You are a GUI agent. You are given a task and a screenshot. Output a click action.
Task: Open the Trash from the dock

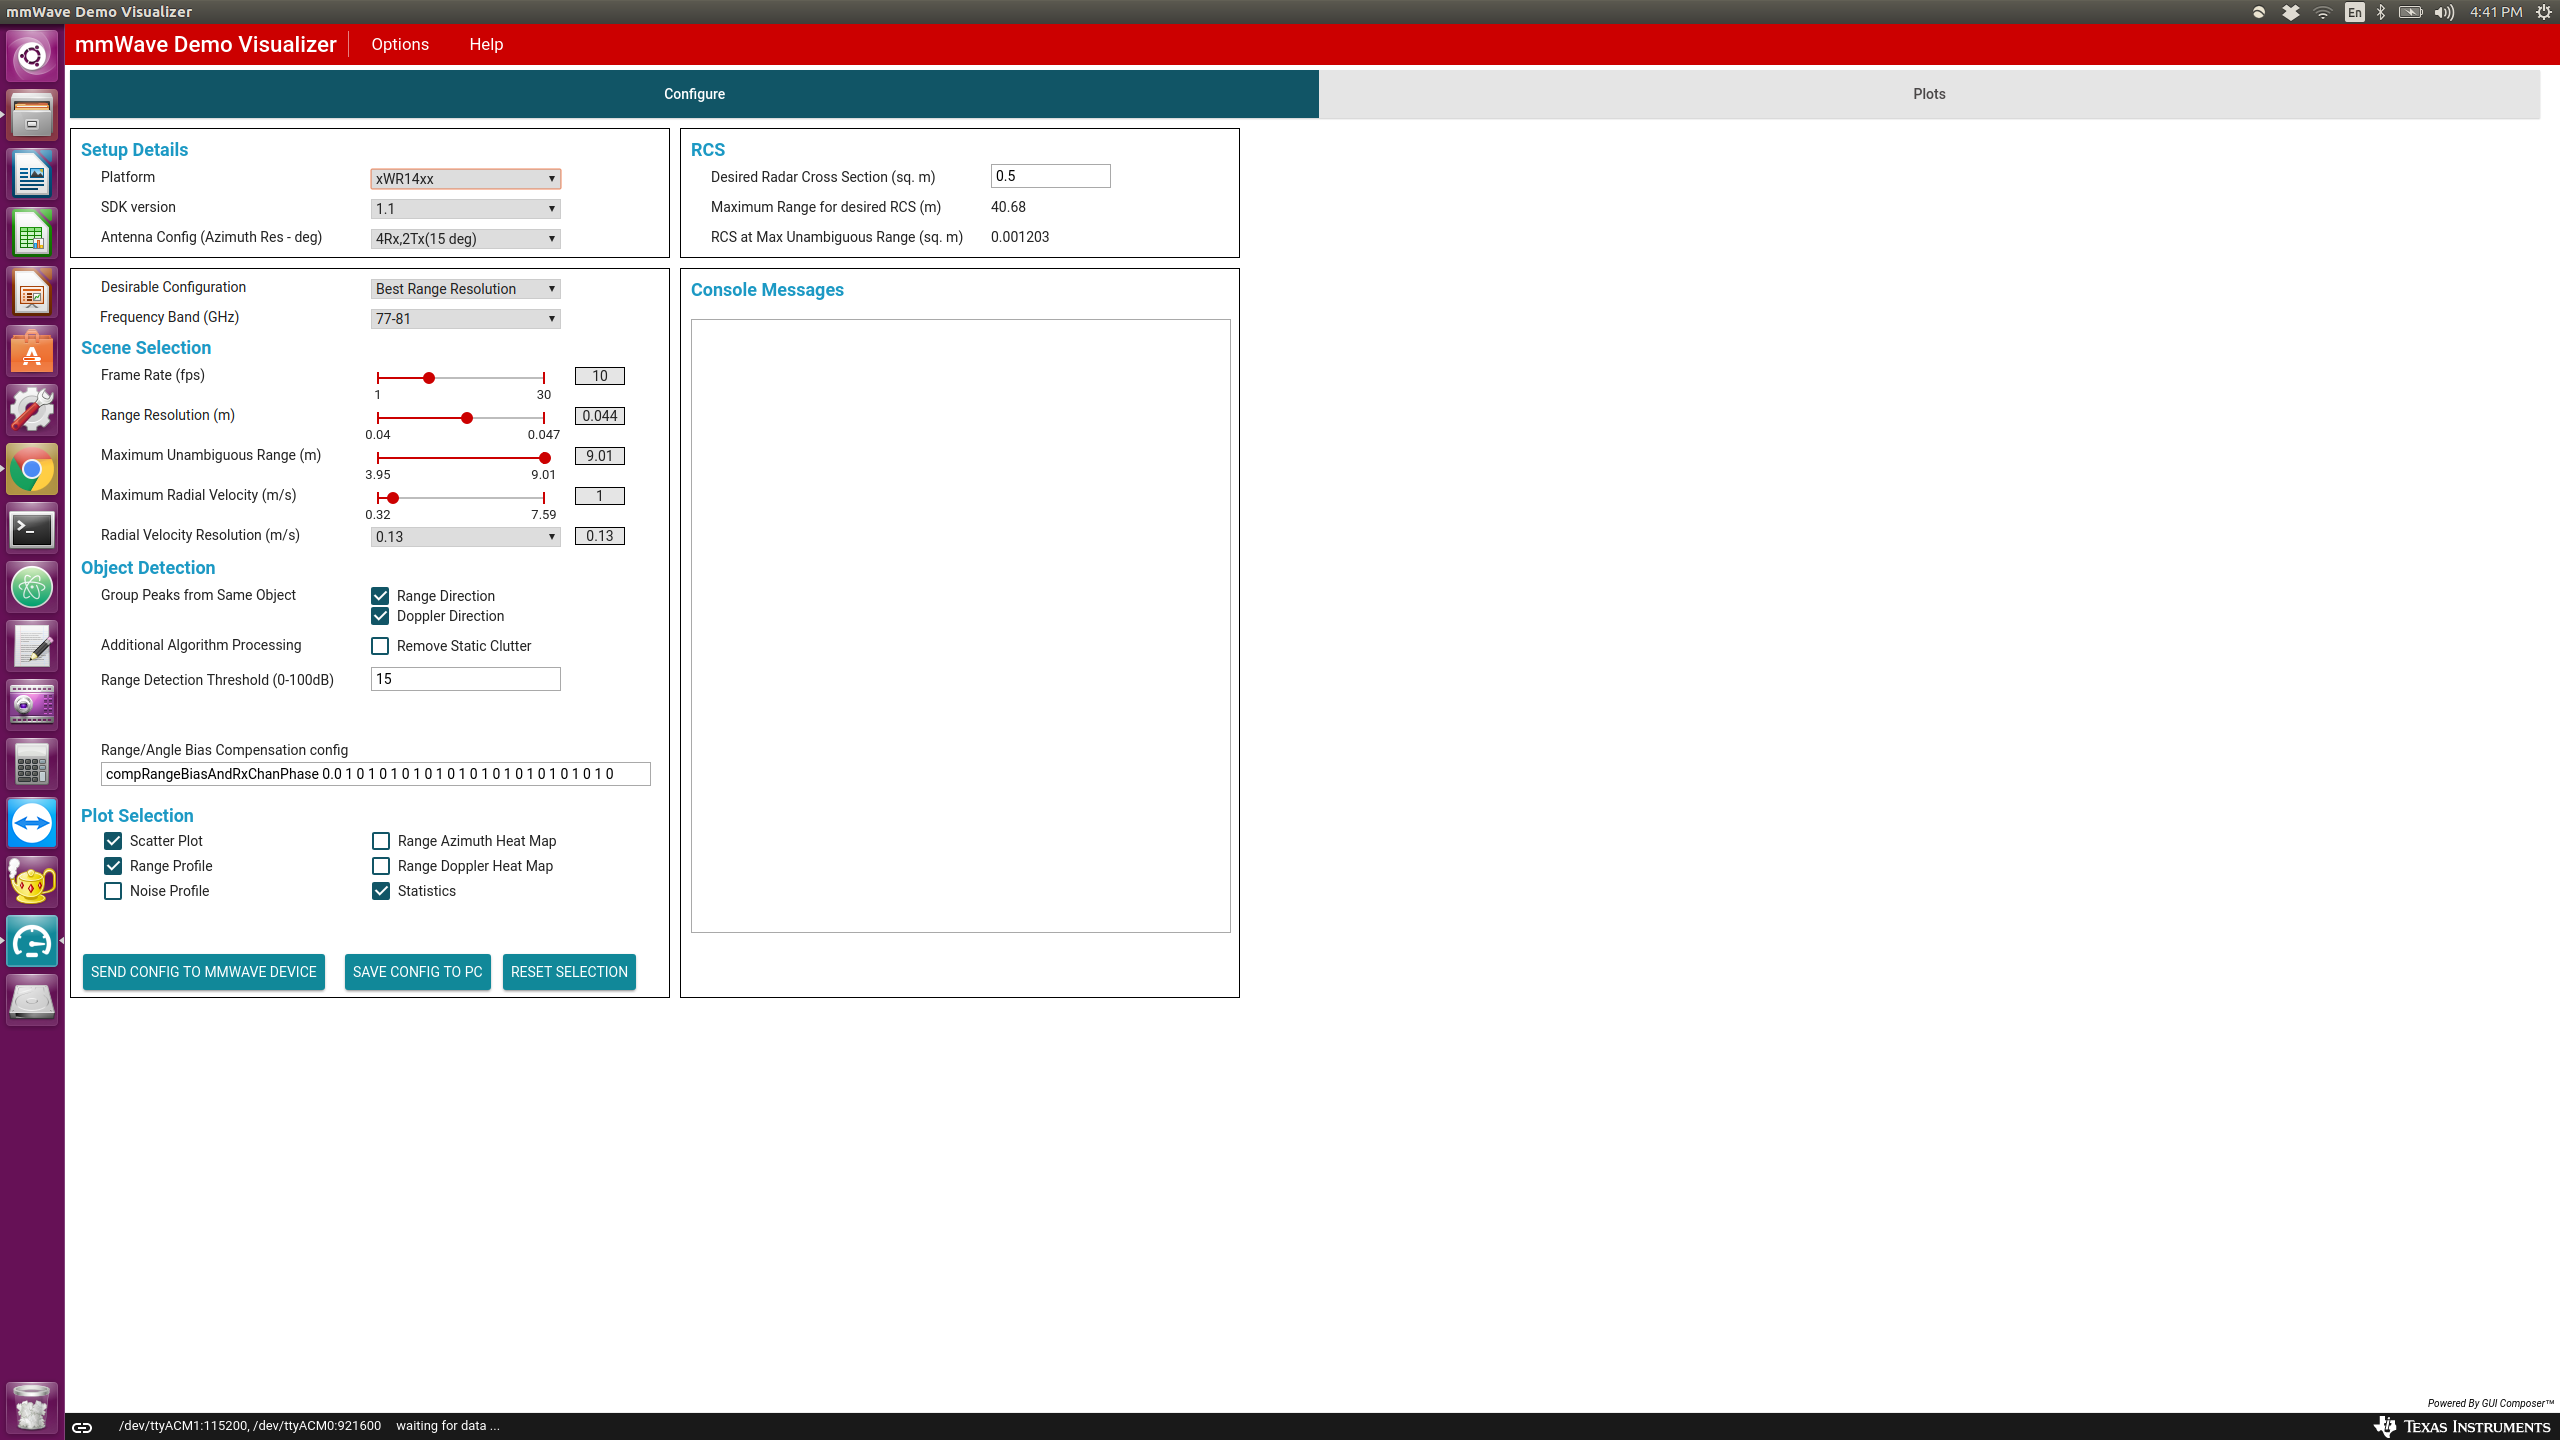pos(32,1407)
